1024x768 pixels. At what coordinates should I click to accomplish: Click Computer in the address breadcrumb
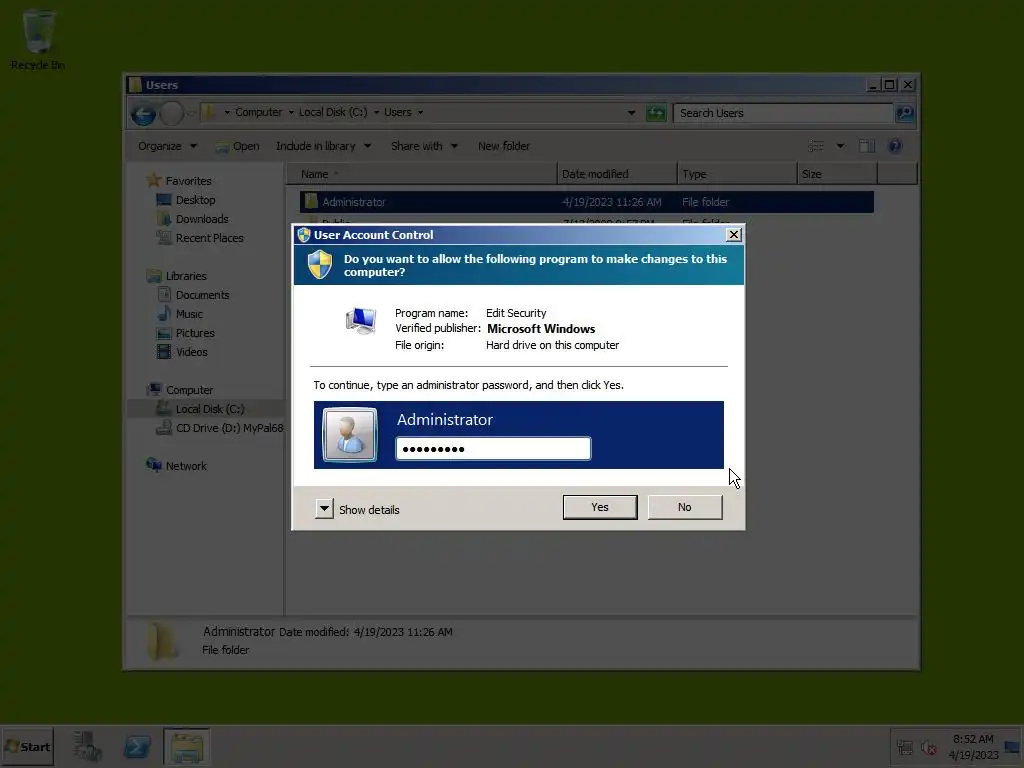(259, 112)
